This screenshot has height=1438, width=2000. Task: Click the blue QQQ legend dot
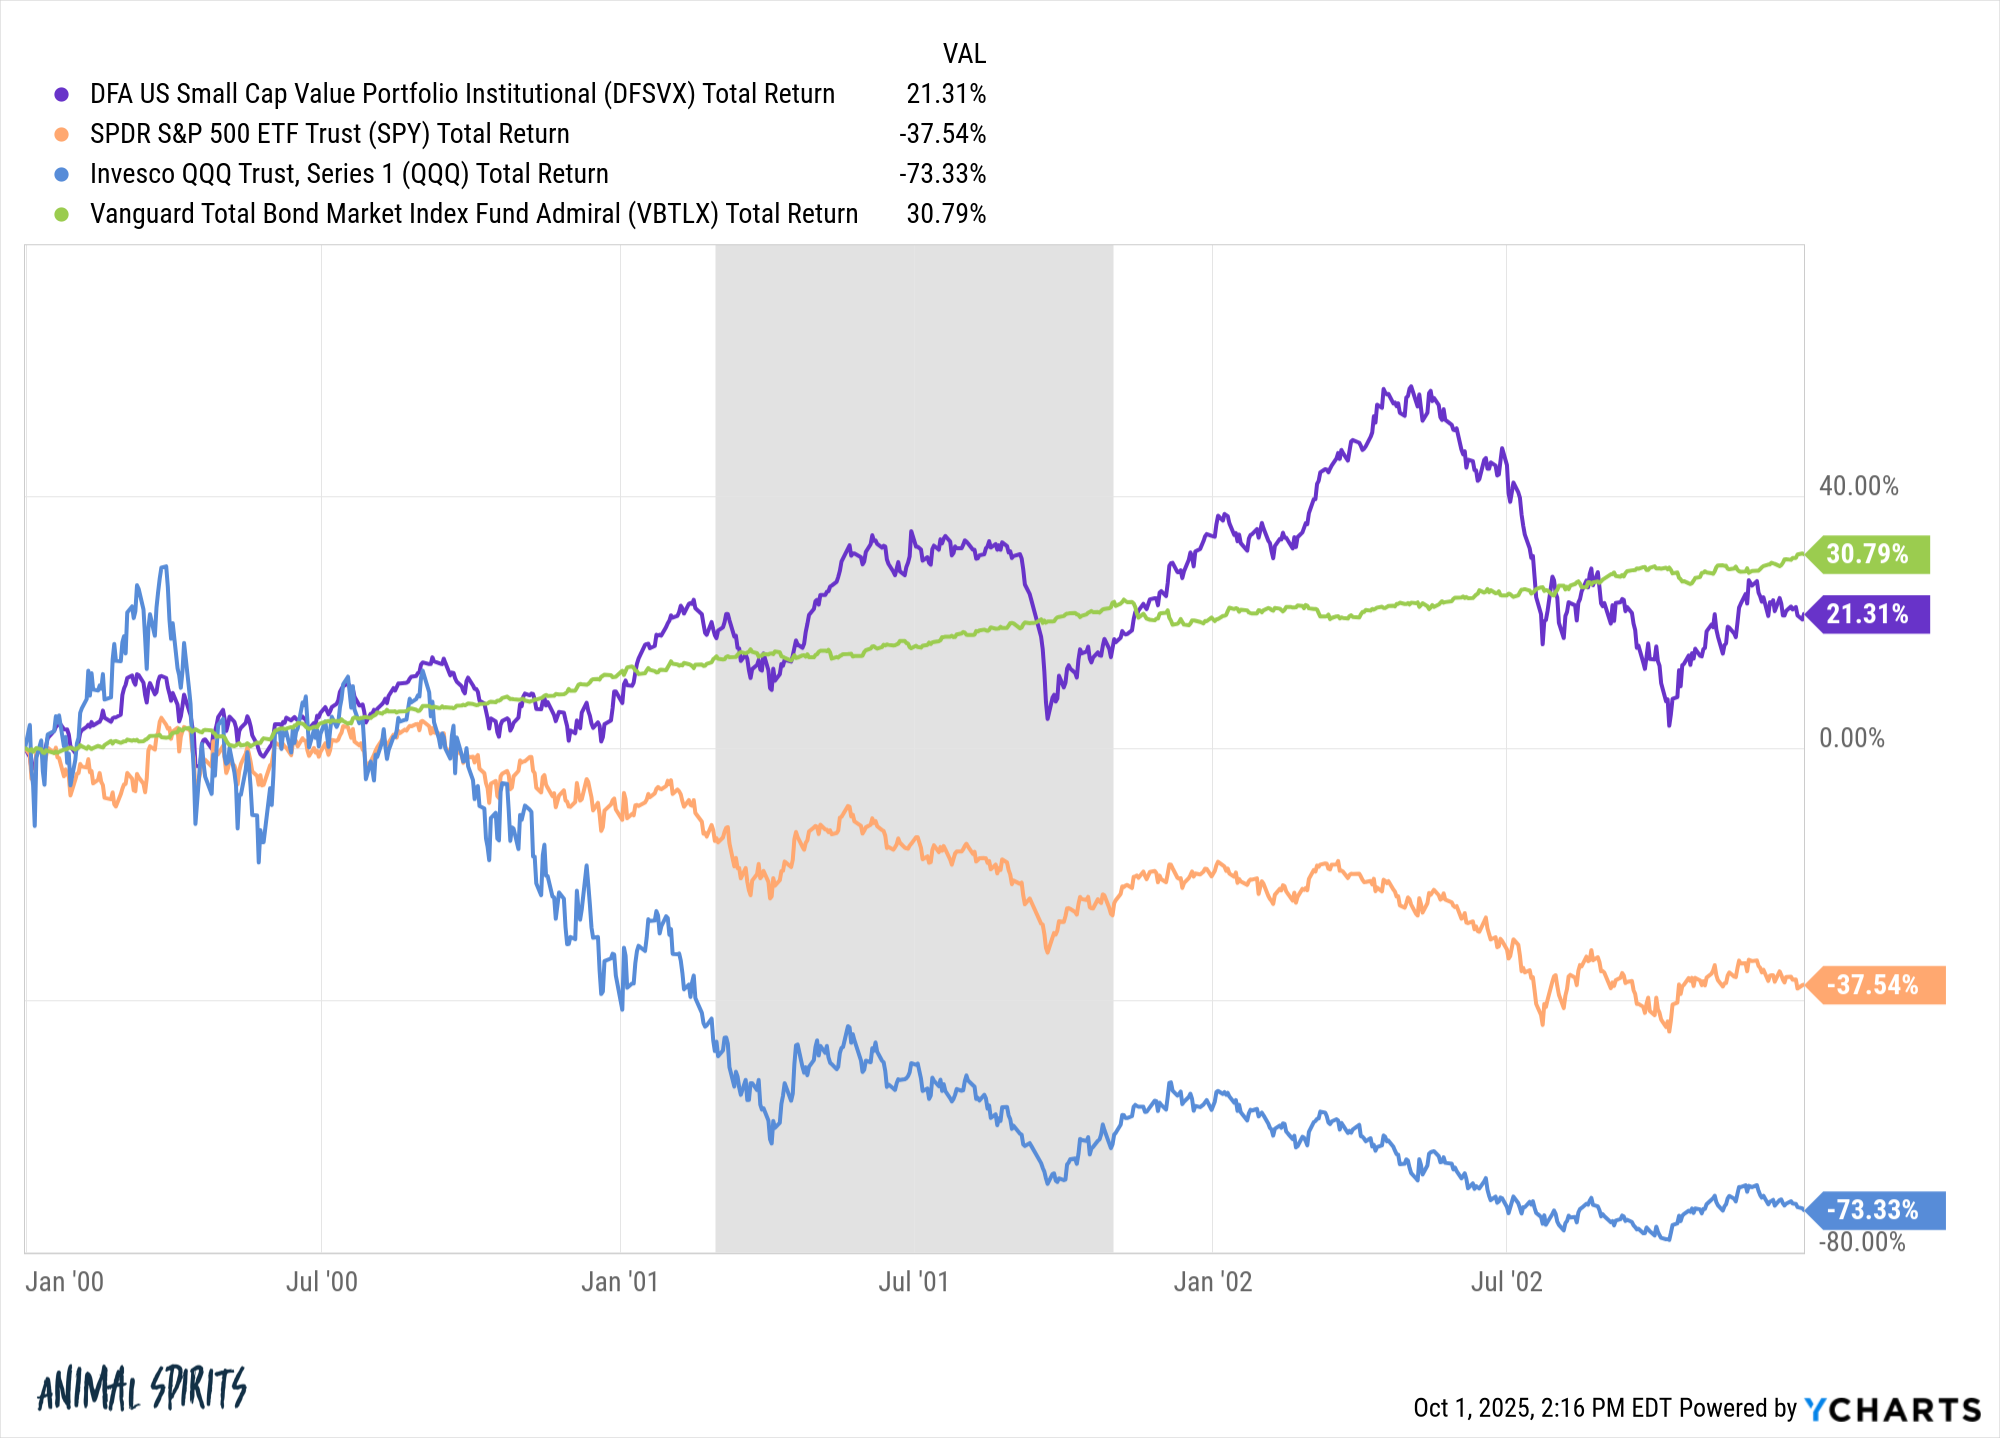click(x=62, y=174)
